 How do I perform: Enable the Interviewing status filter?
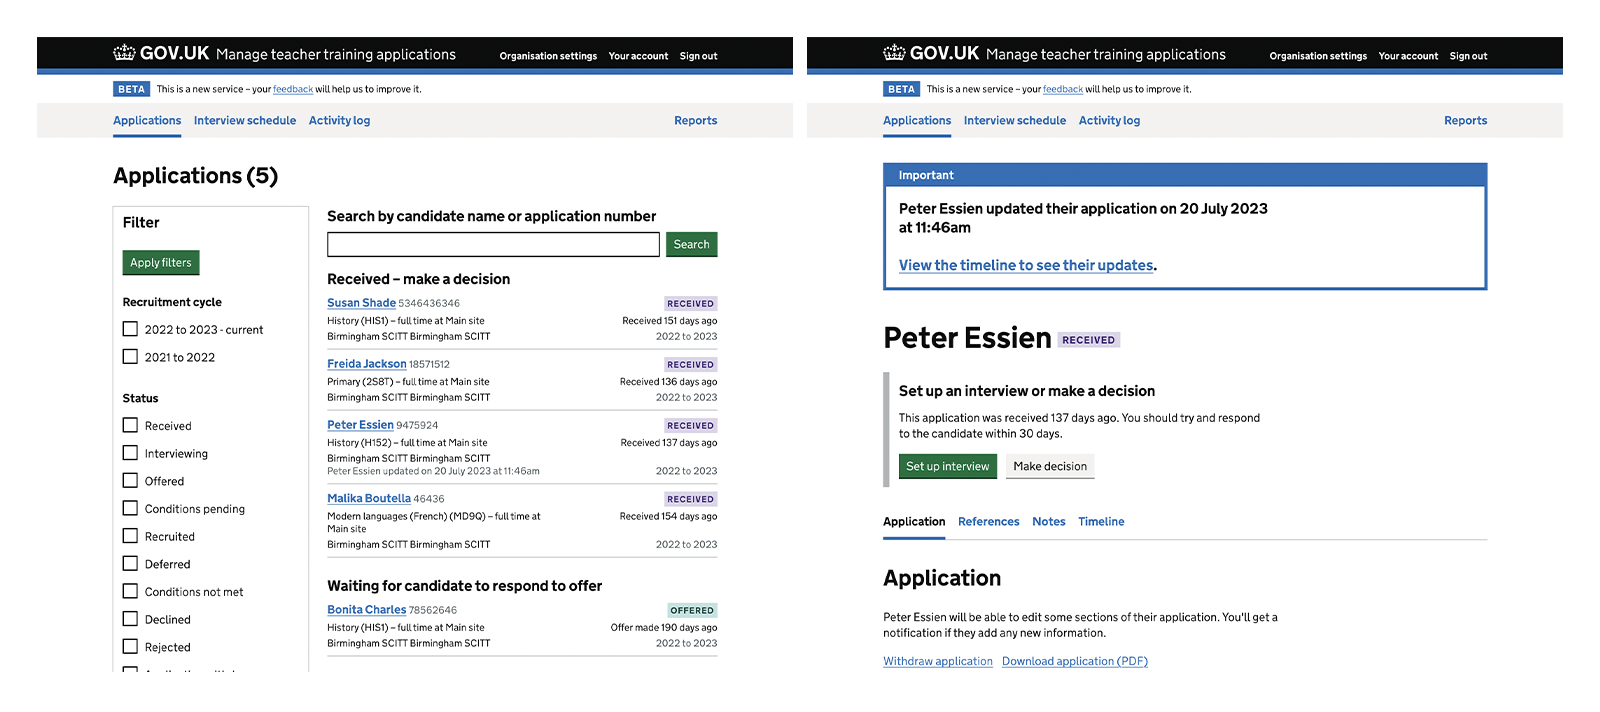pyautogui.click(x=130, y=453)
